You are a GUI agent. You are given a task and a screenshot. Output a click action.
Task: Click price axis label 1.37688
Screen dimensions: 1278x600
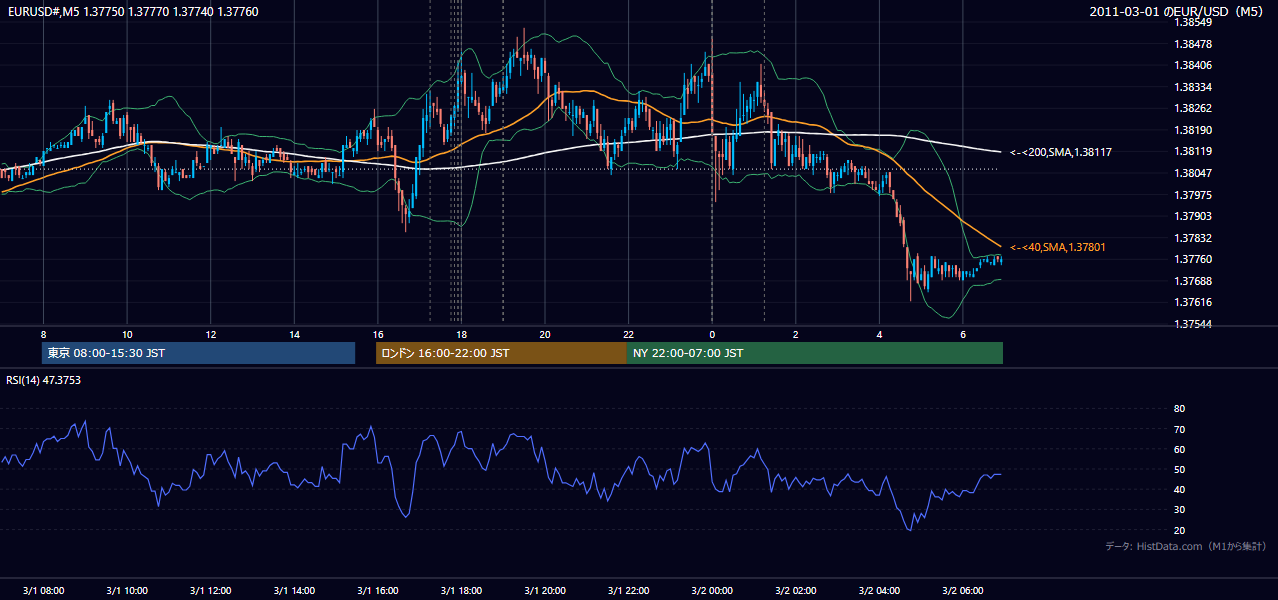click(1194, 281)
